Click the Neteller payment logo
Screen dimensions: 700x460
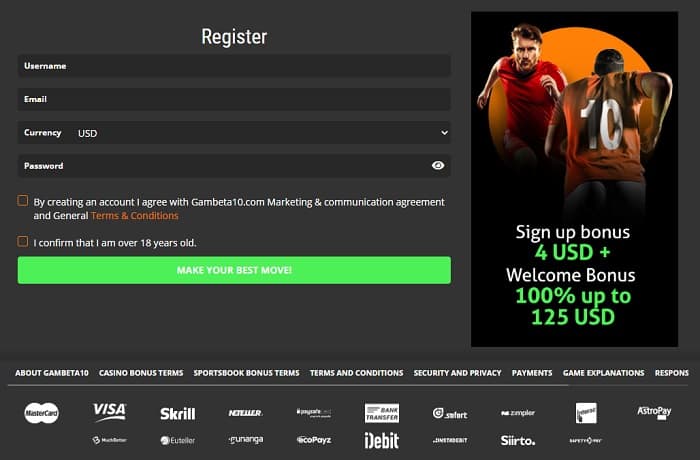tap(246, 413)
